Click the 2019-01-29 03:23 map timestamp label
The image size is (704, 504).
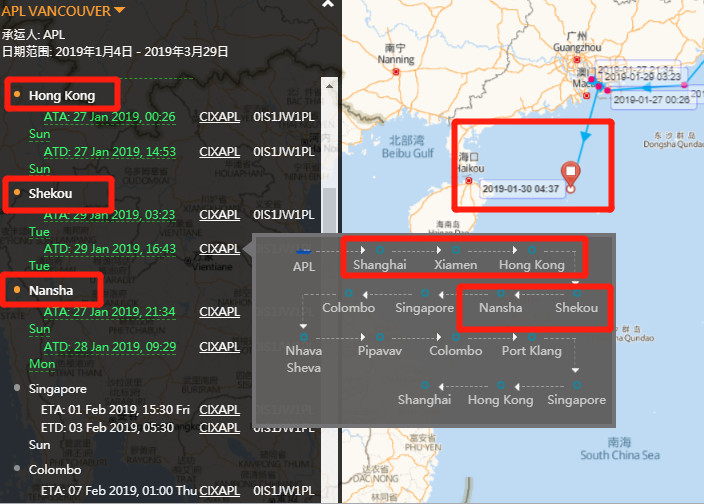pyautogui.click(x=642, y=77)
